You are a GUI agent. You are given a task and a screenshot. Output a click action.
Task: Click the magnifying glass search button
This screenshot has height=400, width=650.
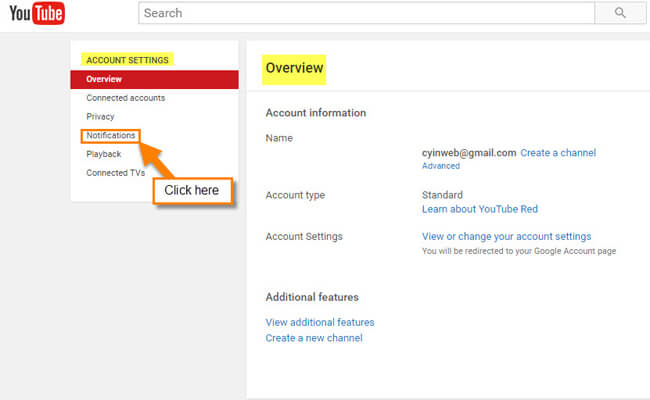(x=620, y=13)
